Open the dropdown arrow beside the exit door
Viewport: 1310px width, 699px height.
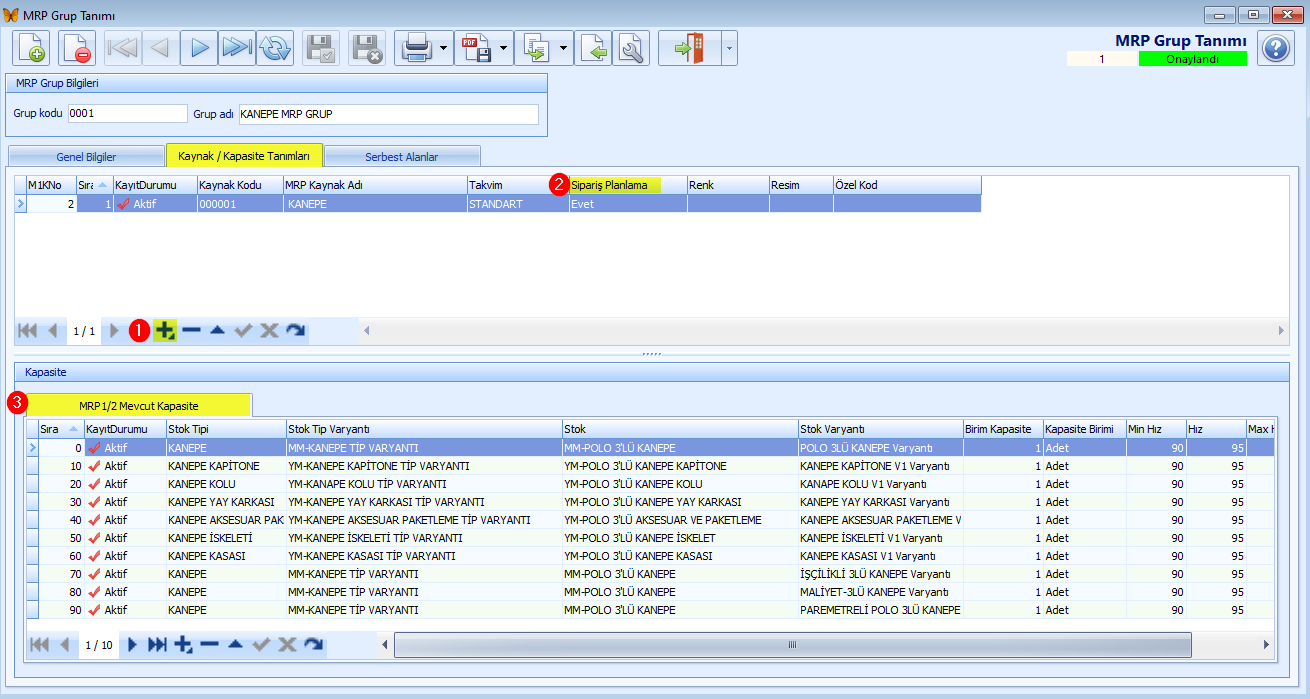tap(728, 48)
